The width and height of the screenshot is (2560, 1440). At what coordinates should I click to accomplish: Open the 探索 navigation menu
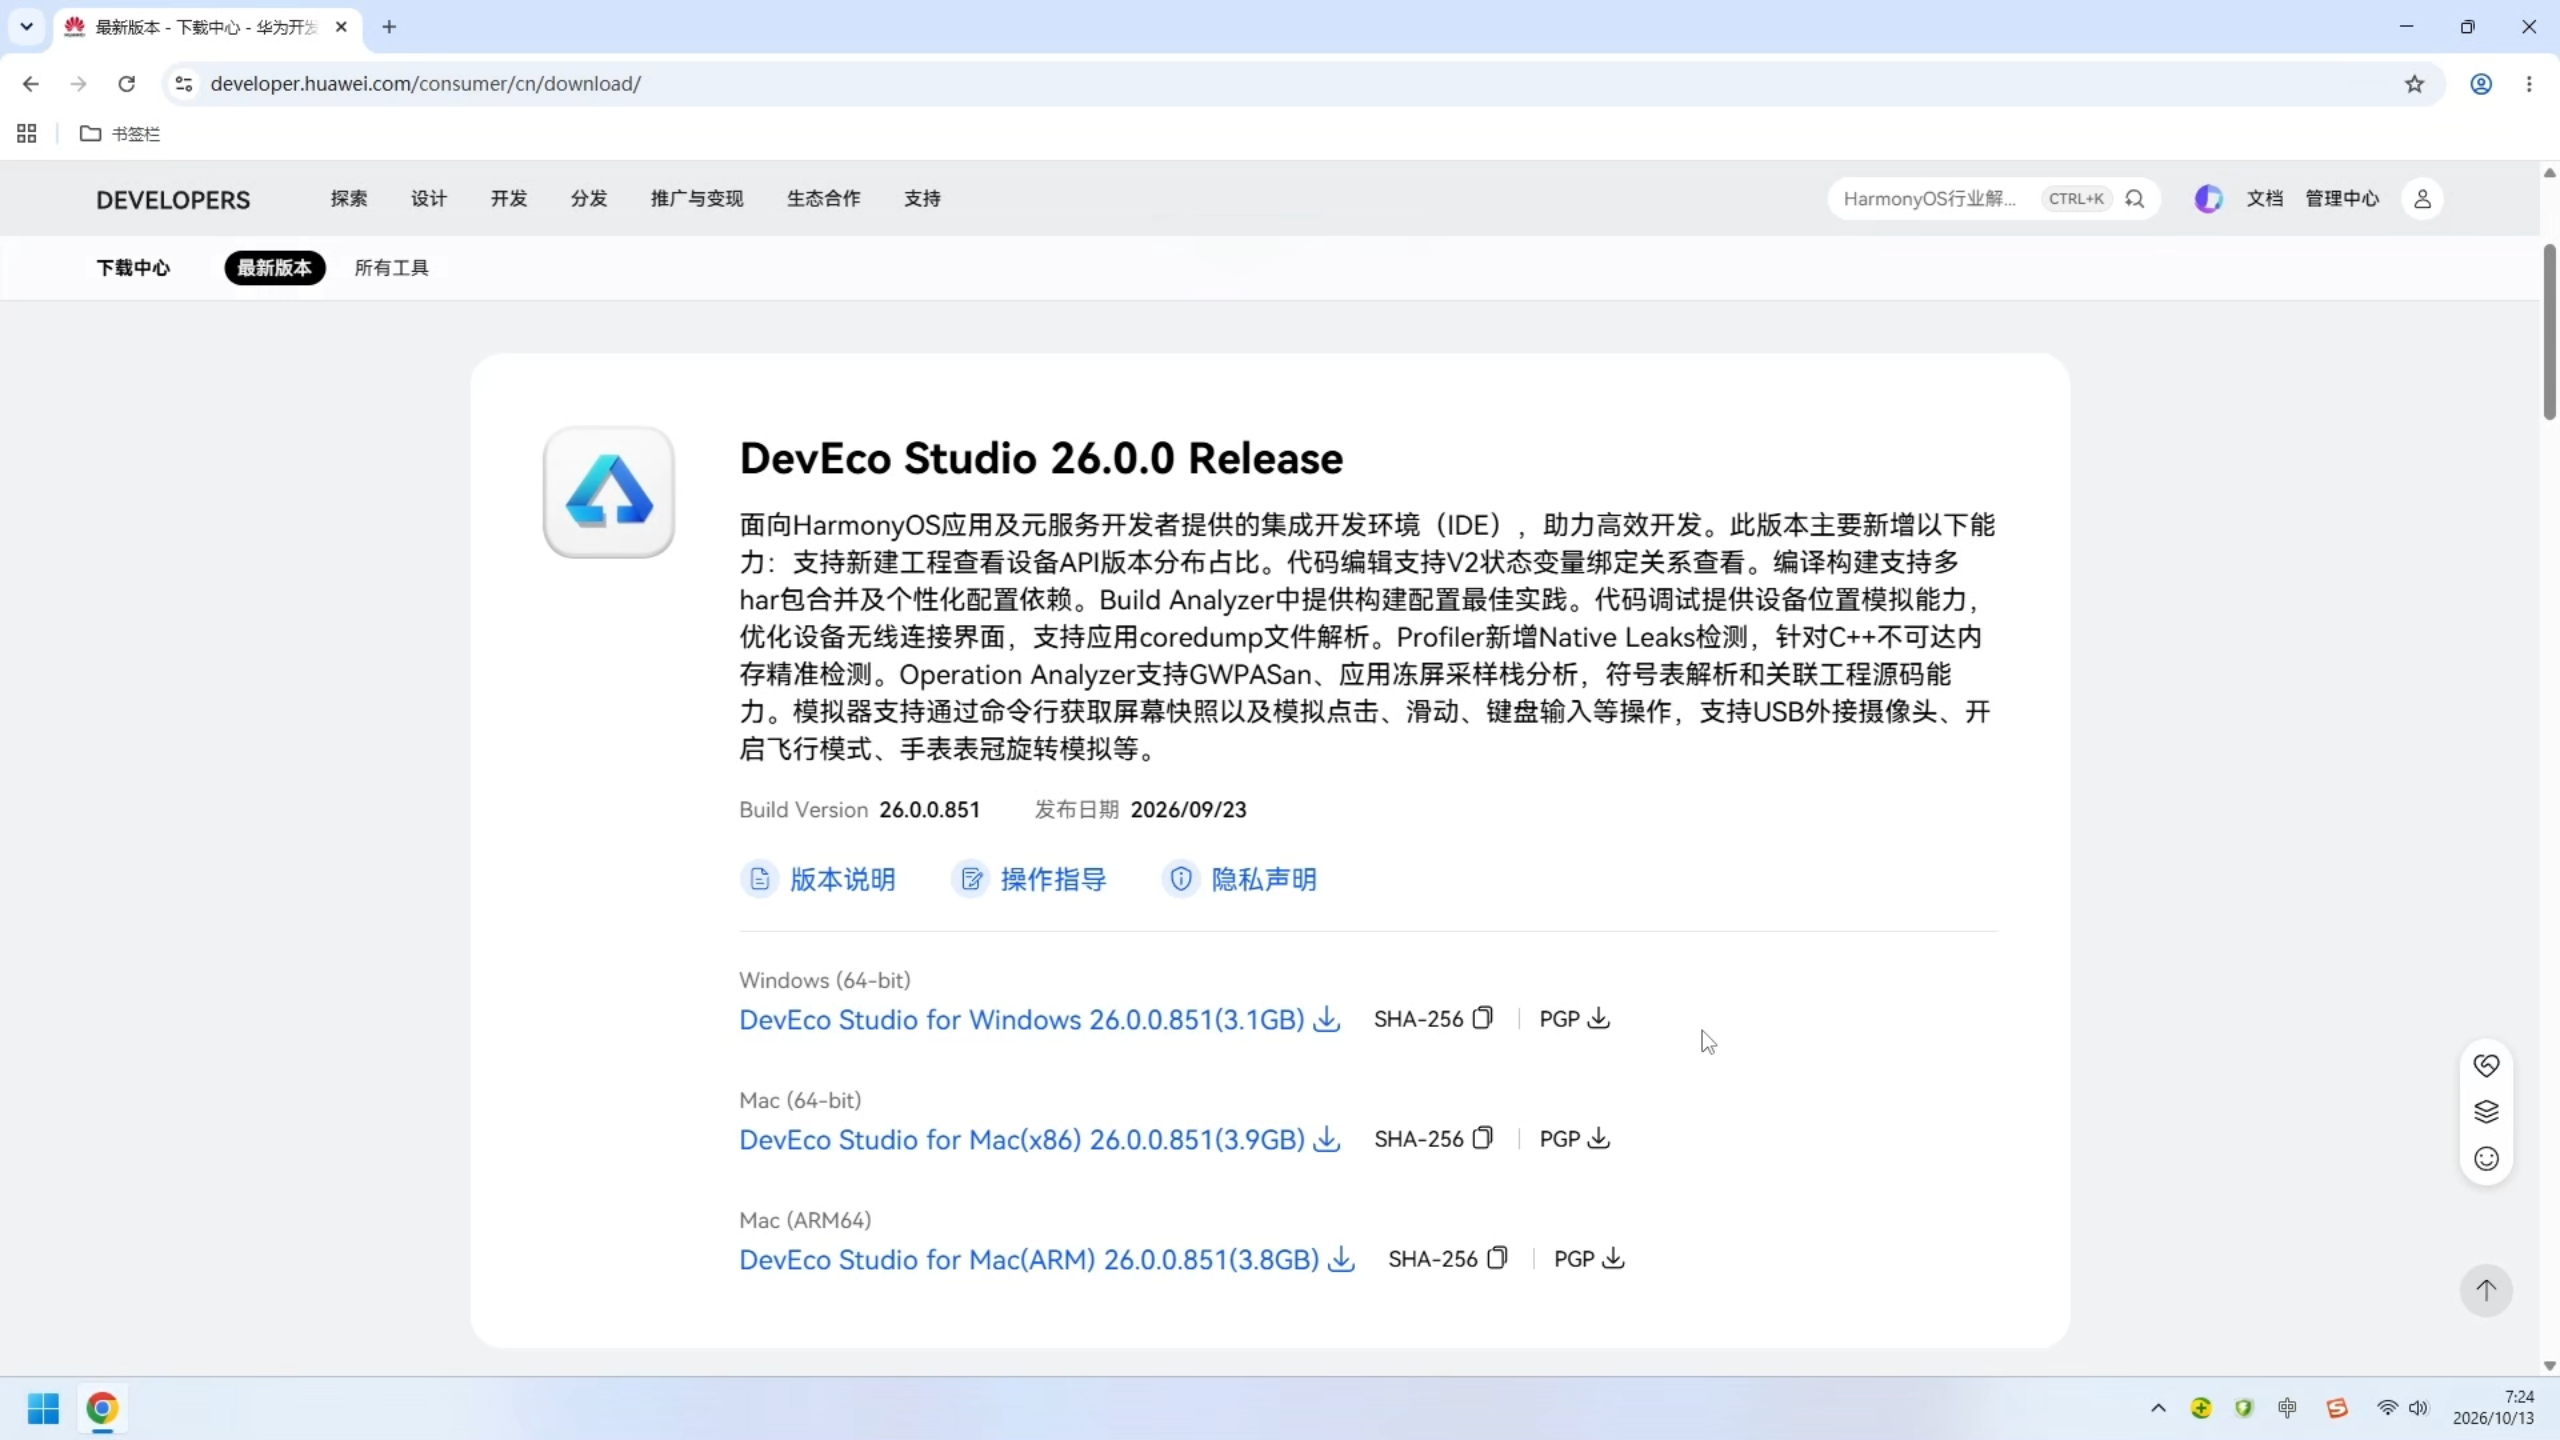pyautogui.click(x=349, y=199)
